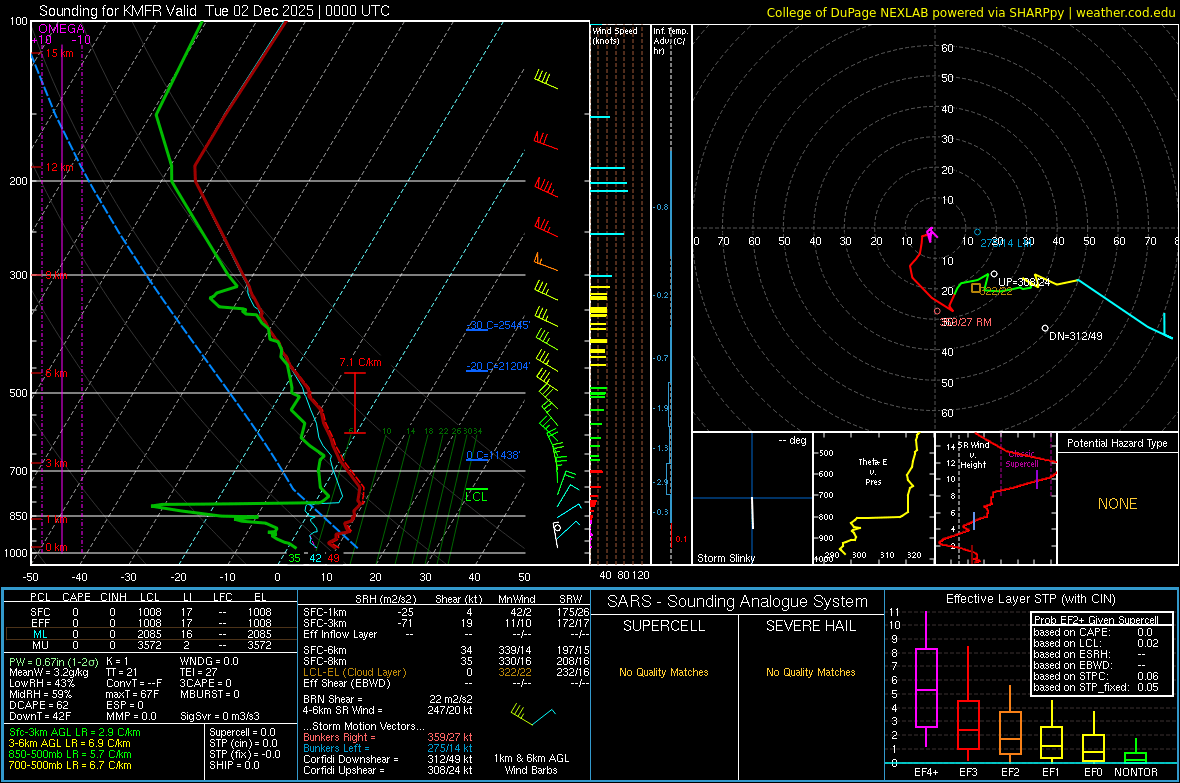Image resolution: width=1180 pixels, height=783 pixels.
Task: Click the 'Potential Hazard Type' header
Action: point(1117,443)
